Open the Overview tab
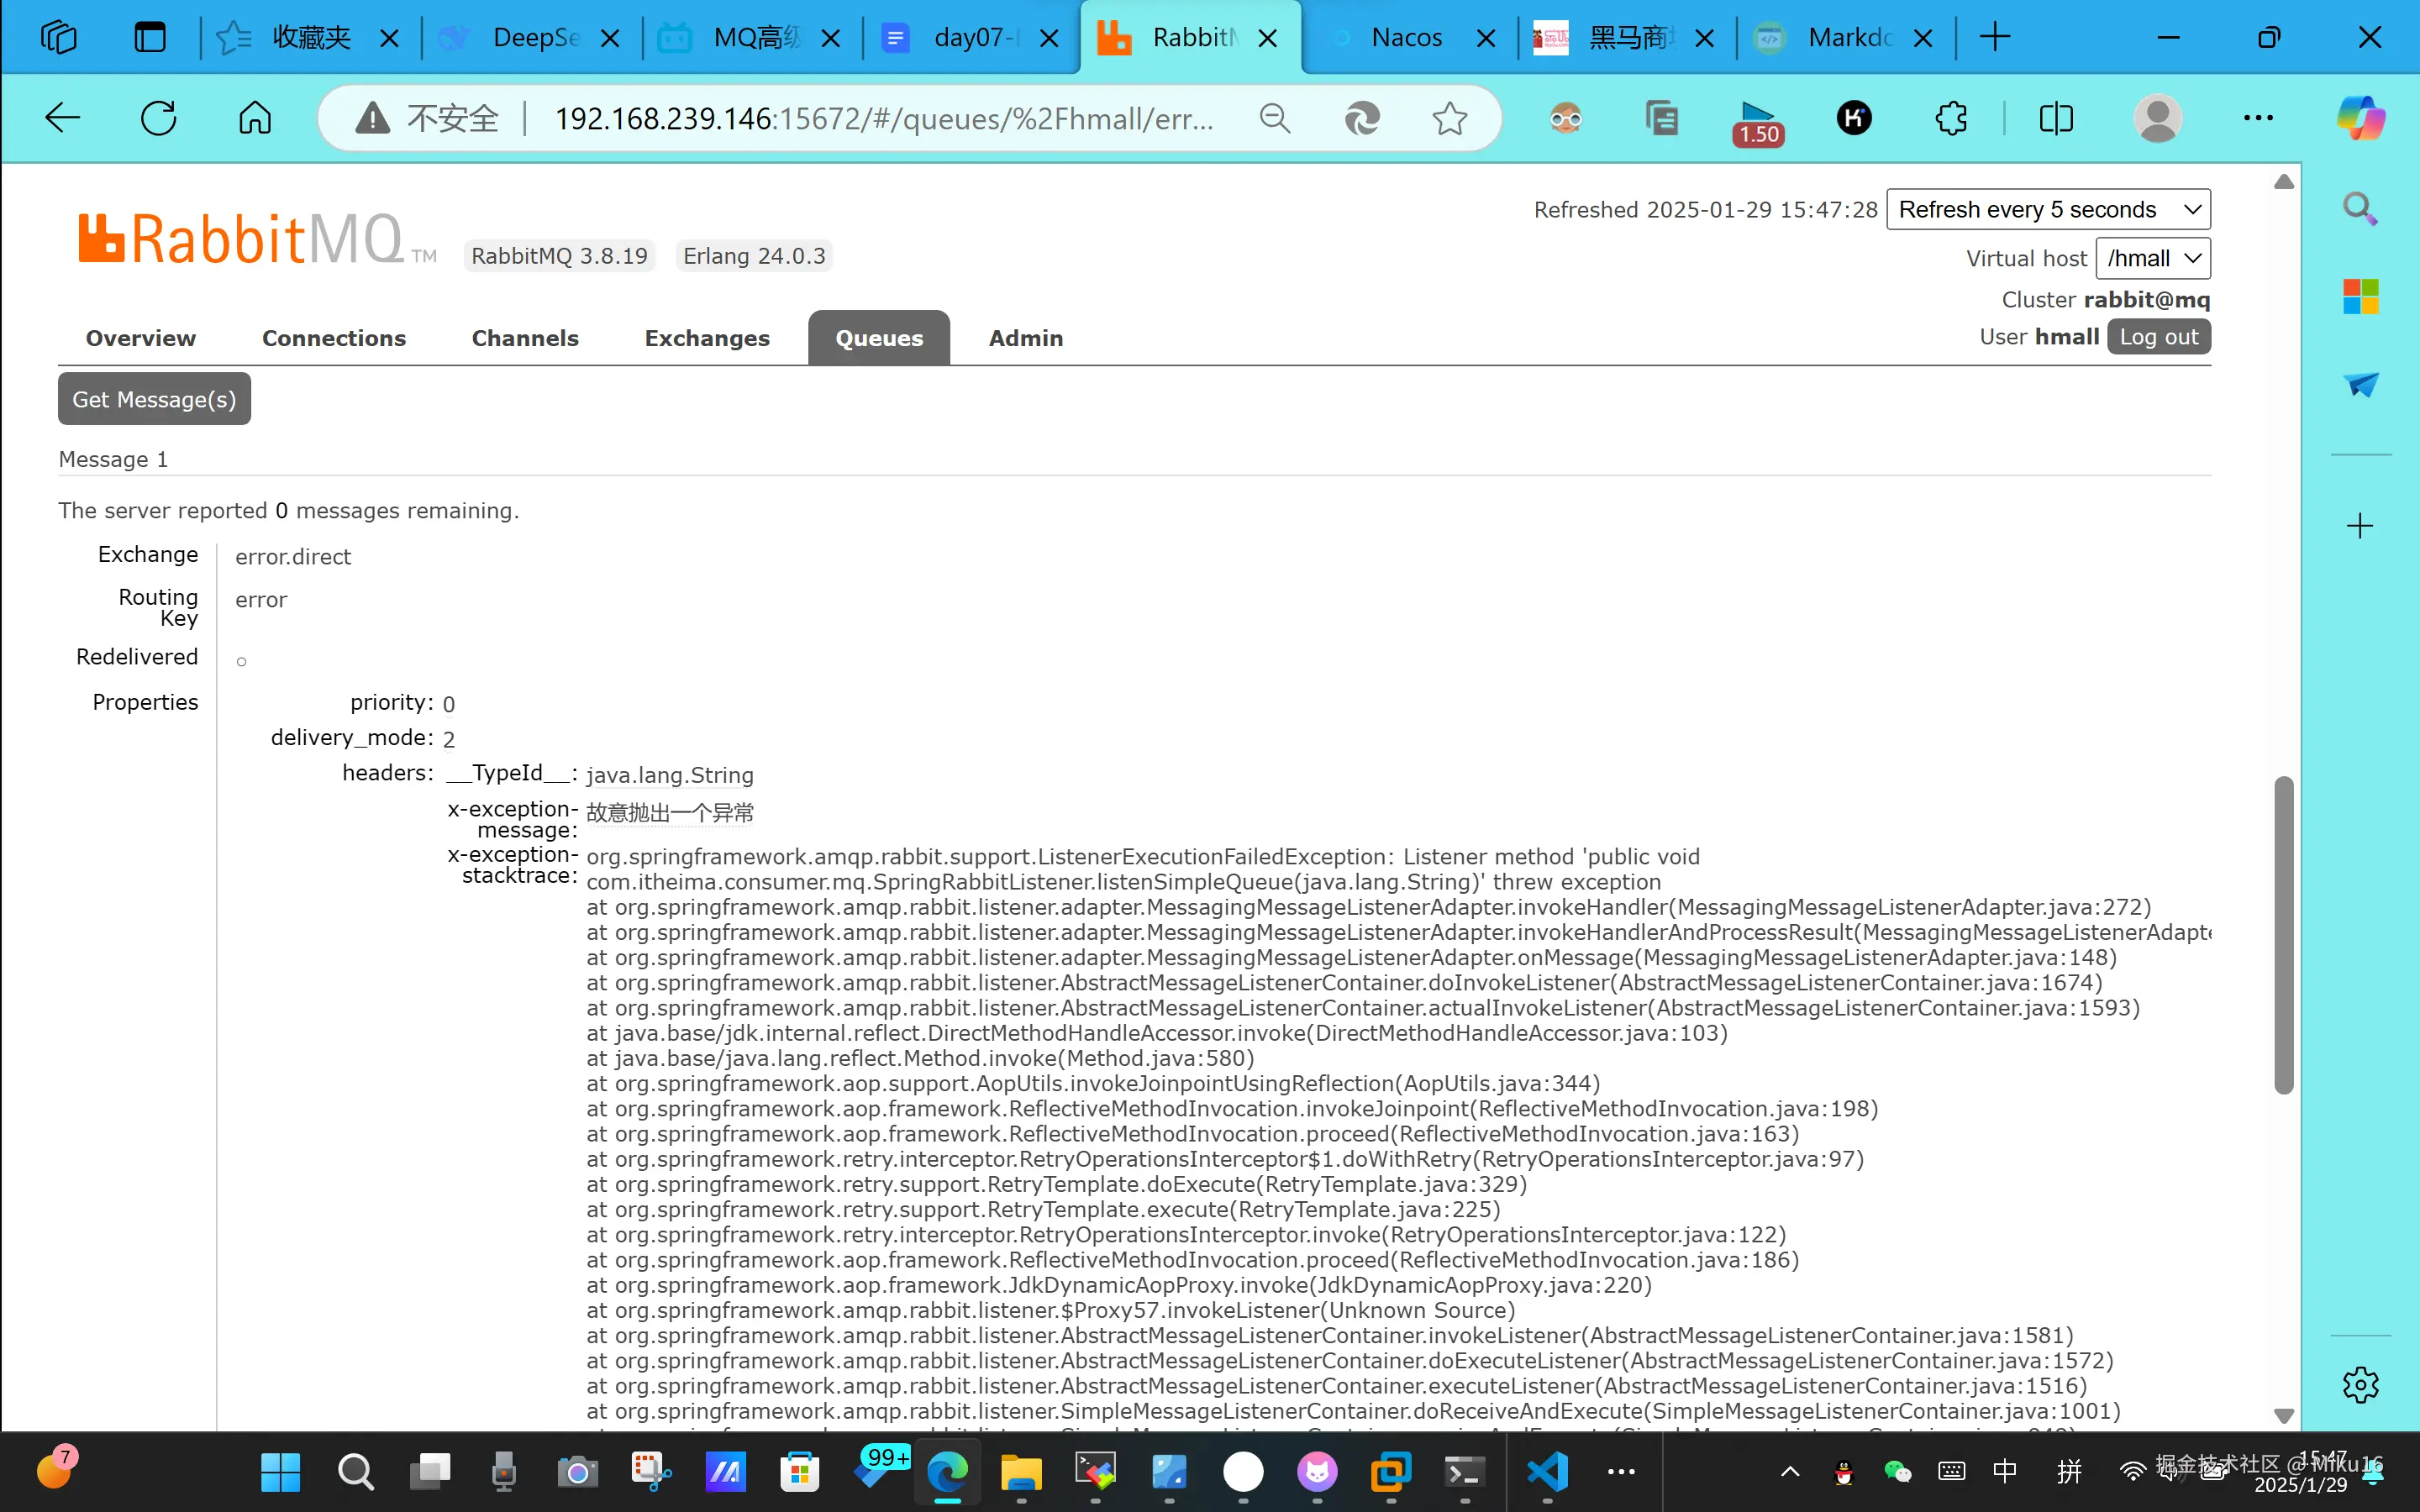 [140, 338]
